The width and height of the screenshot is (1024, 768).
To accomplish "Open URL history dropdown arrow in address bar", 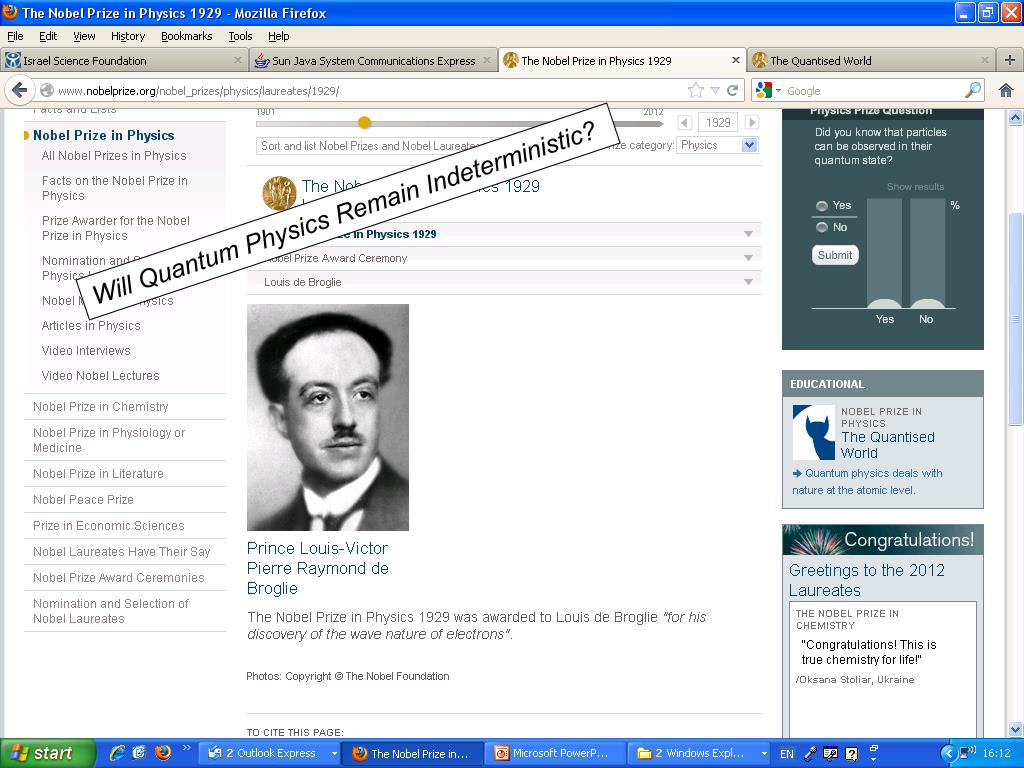I will [x=715, y=90].
